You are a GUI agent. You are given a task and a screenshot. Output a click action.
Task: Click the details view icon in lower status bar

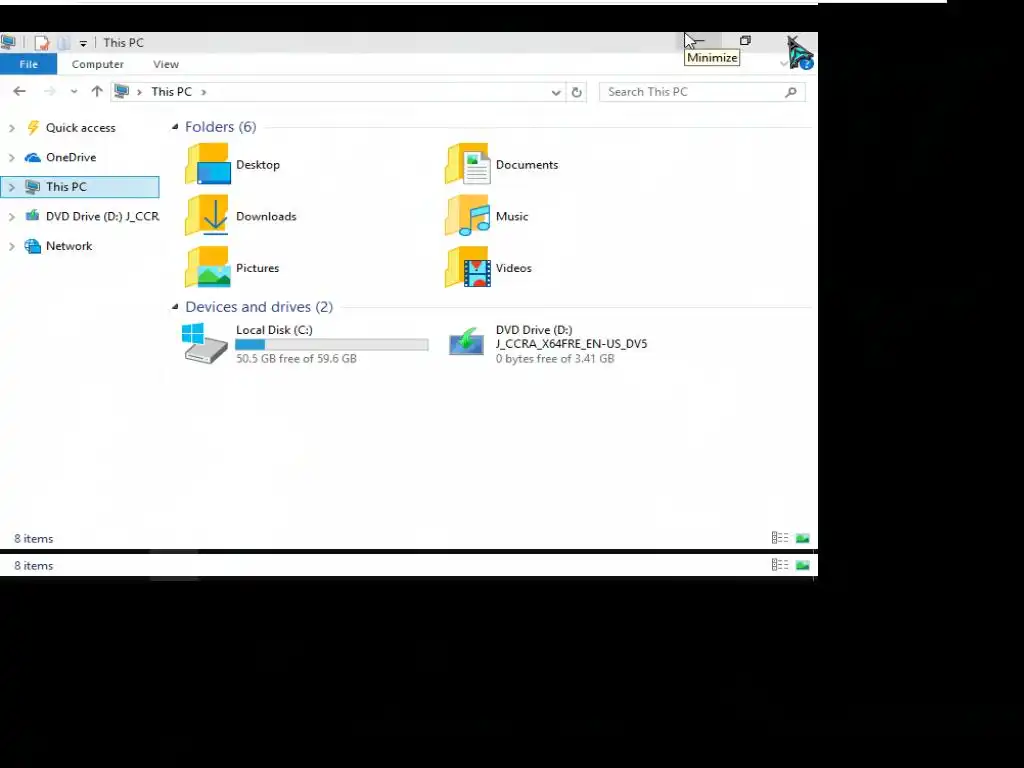click(x=780, y=565)
